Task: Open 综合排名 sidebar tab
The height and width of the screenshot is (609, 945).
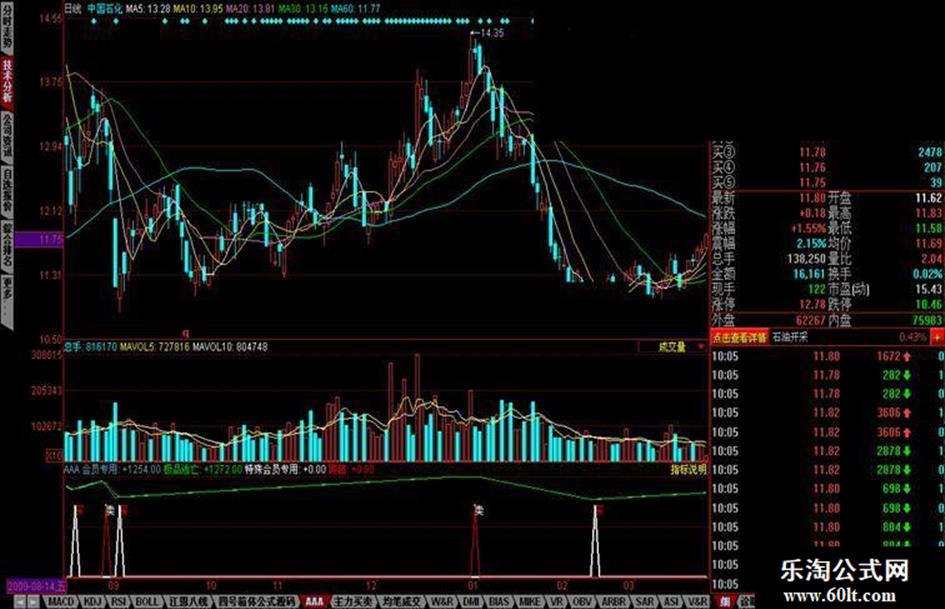Action: coord(7,245)
